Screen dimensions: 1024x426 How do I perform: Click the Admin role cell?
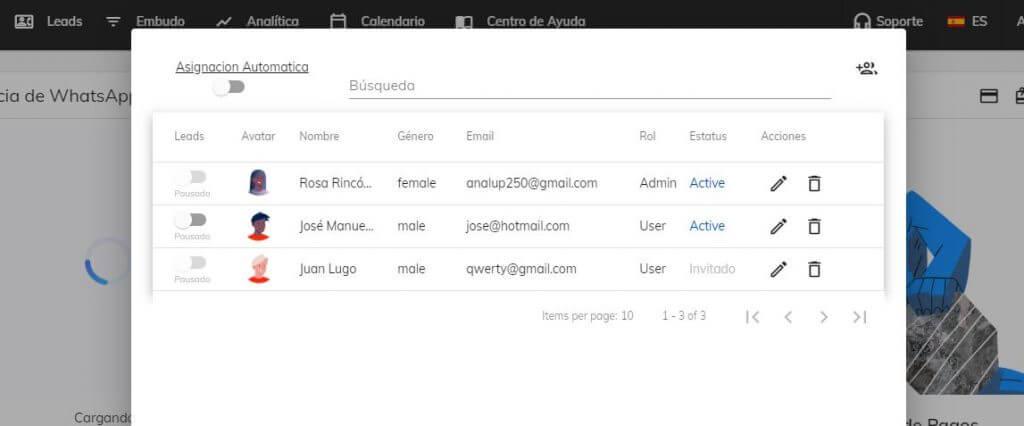tap(658, 184)
